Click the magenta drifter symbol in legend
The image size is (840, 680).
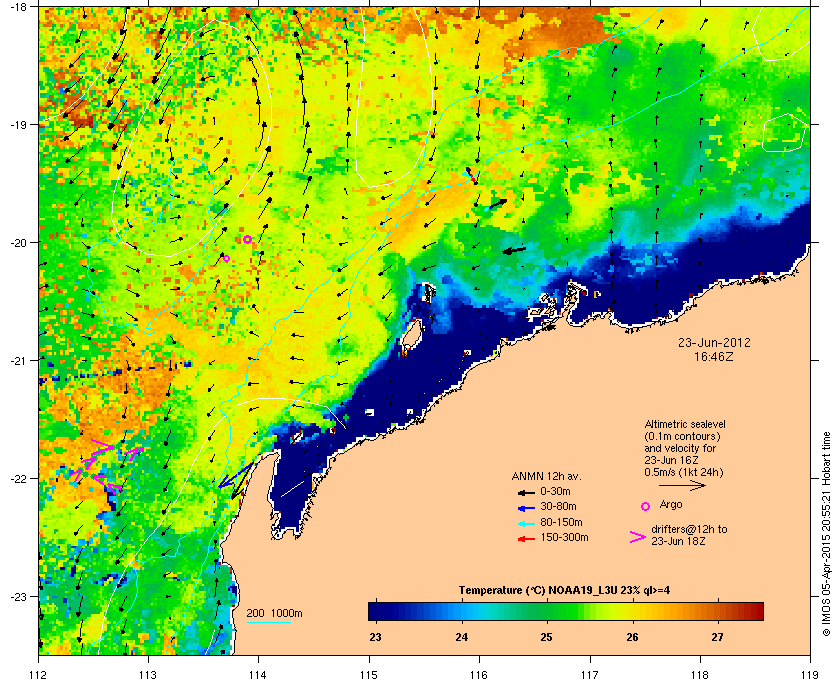[x=638, y=537]
